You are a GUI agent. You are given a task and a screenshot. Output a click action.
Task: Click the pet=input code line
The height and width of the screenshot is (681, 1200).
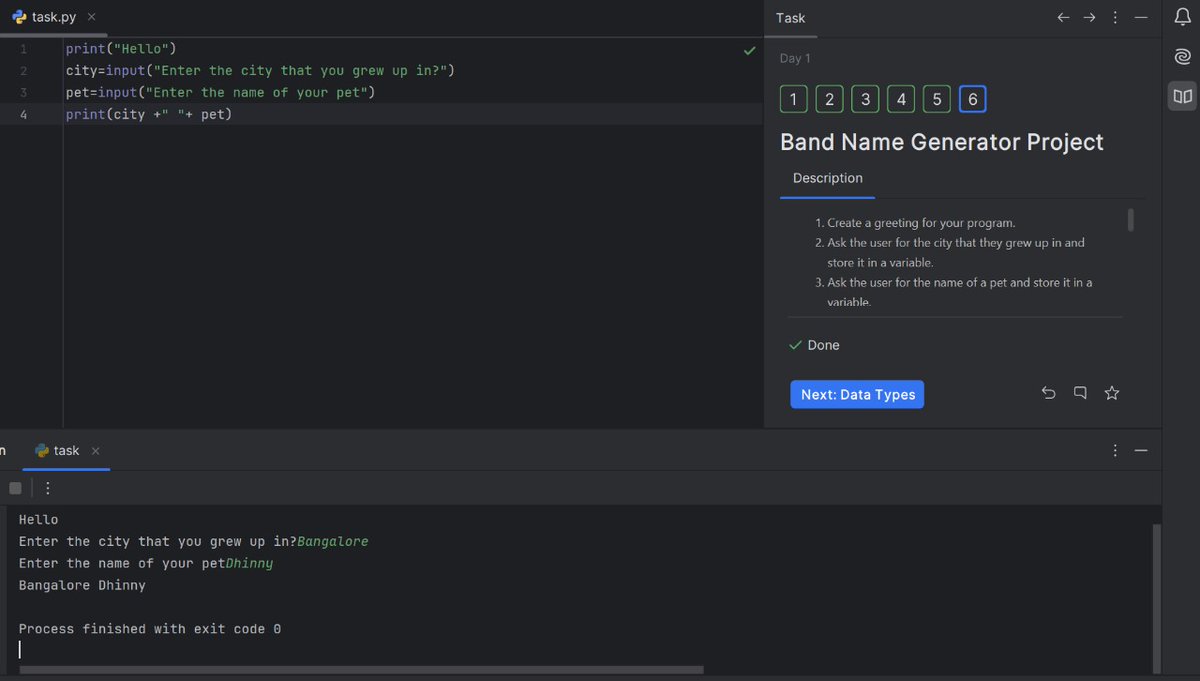[x=220, y=92]
